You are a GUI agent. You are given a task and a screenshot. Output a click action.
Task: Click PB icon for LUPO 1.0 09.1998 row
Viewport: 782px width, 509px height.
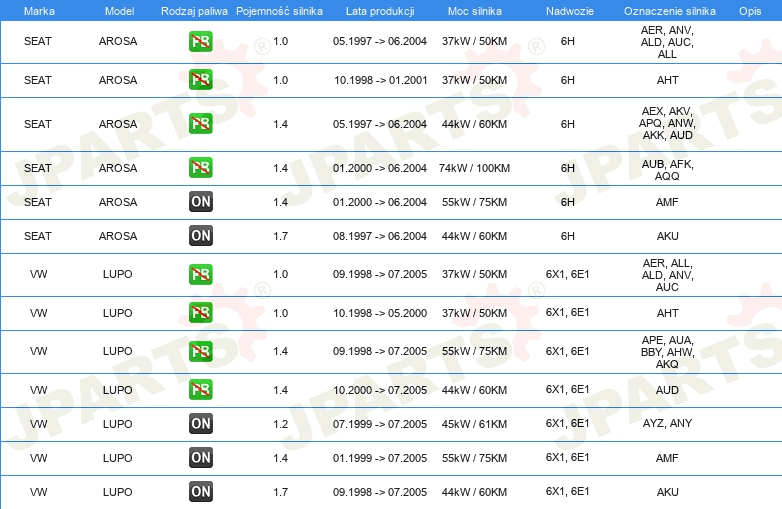click(200, 274)
